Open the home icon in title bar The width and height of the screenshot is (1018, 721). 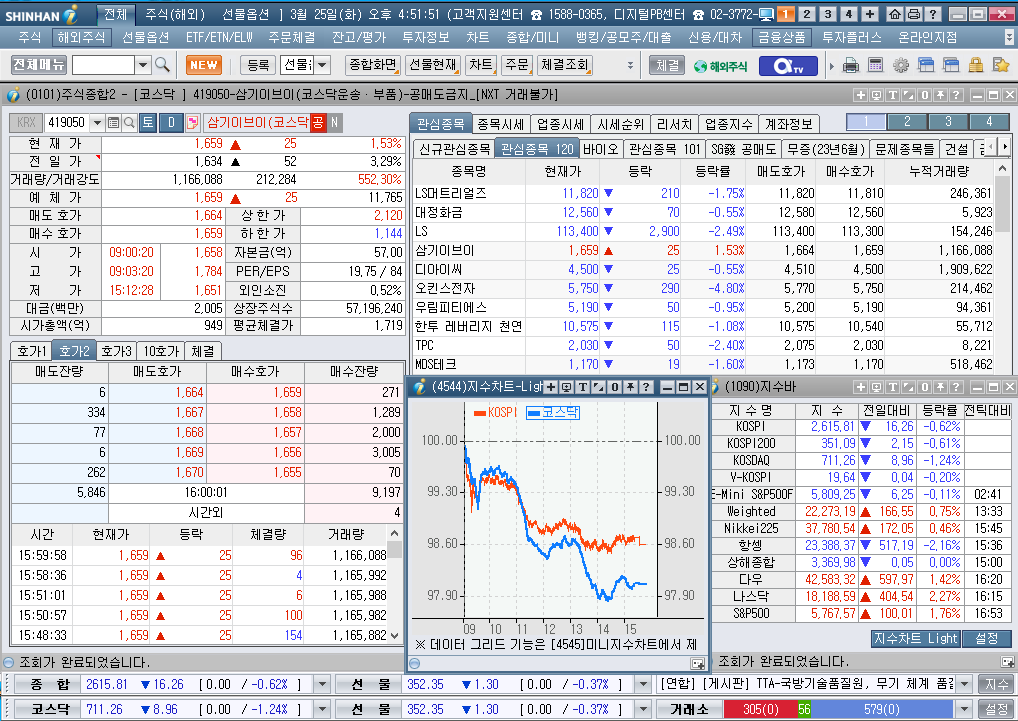[895, 14]
